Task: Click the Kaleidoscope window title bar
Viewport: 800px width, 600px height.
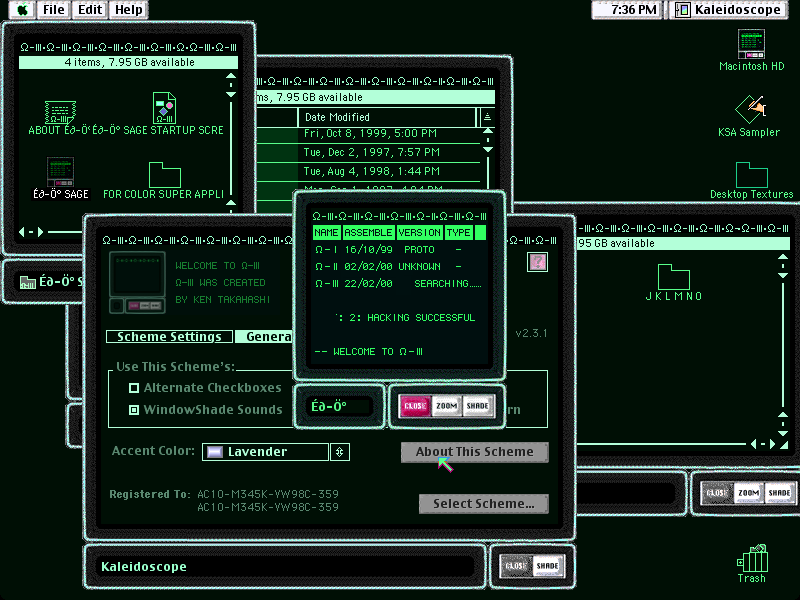Action: click(284, 566)
